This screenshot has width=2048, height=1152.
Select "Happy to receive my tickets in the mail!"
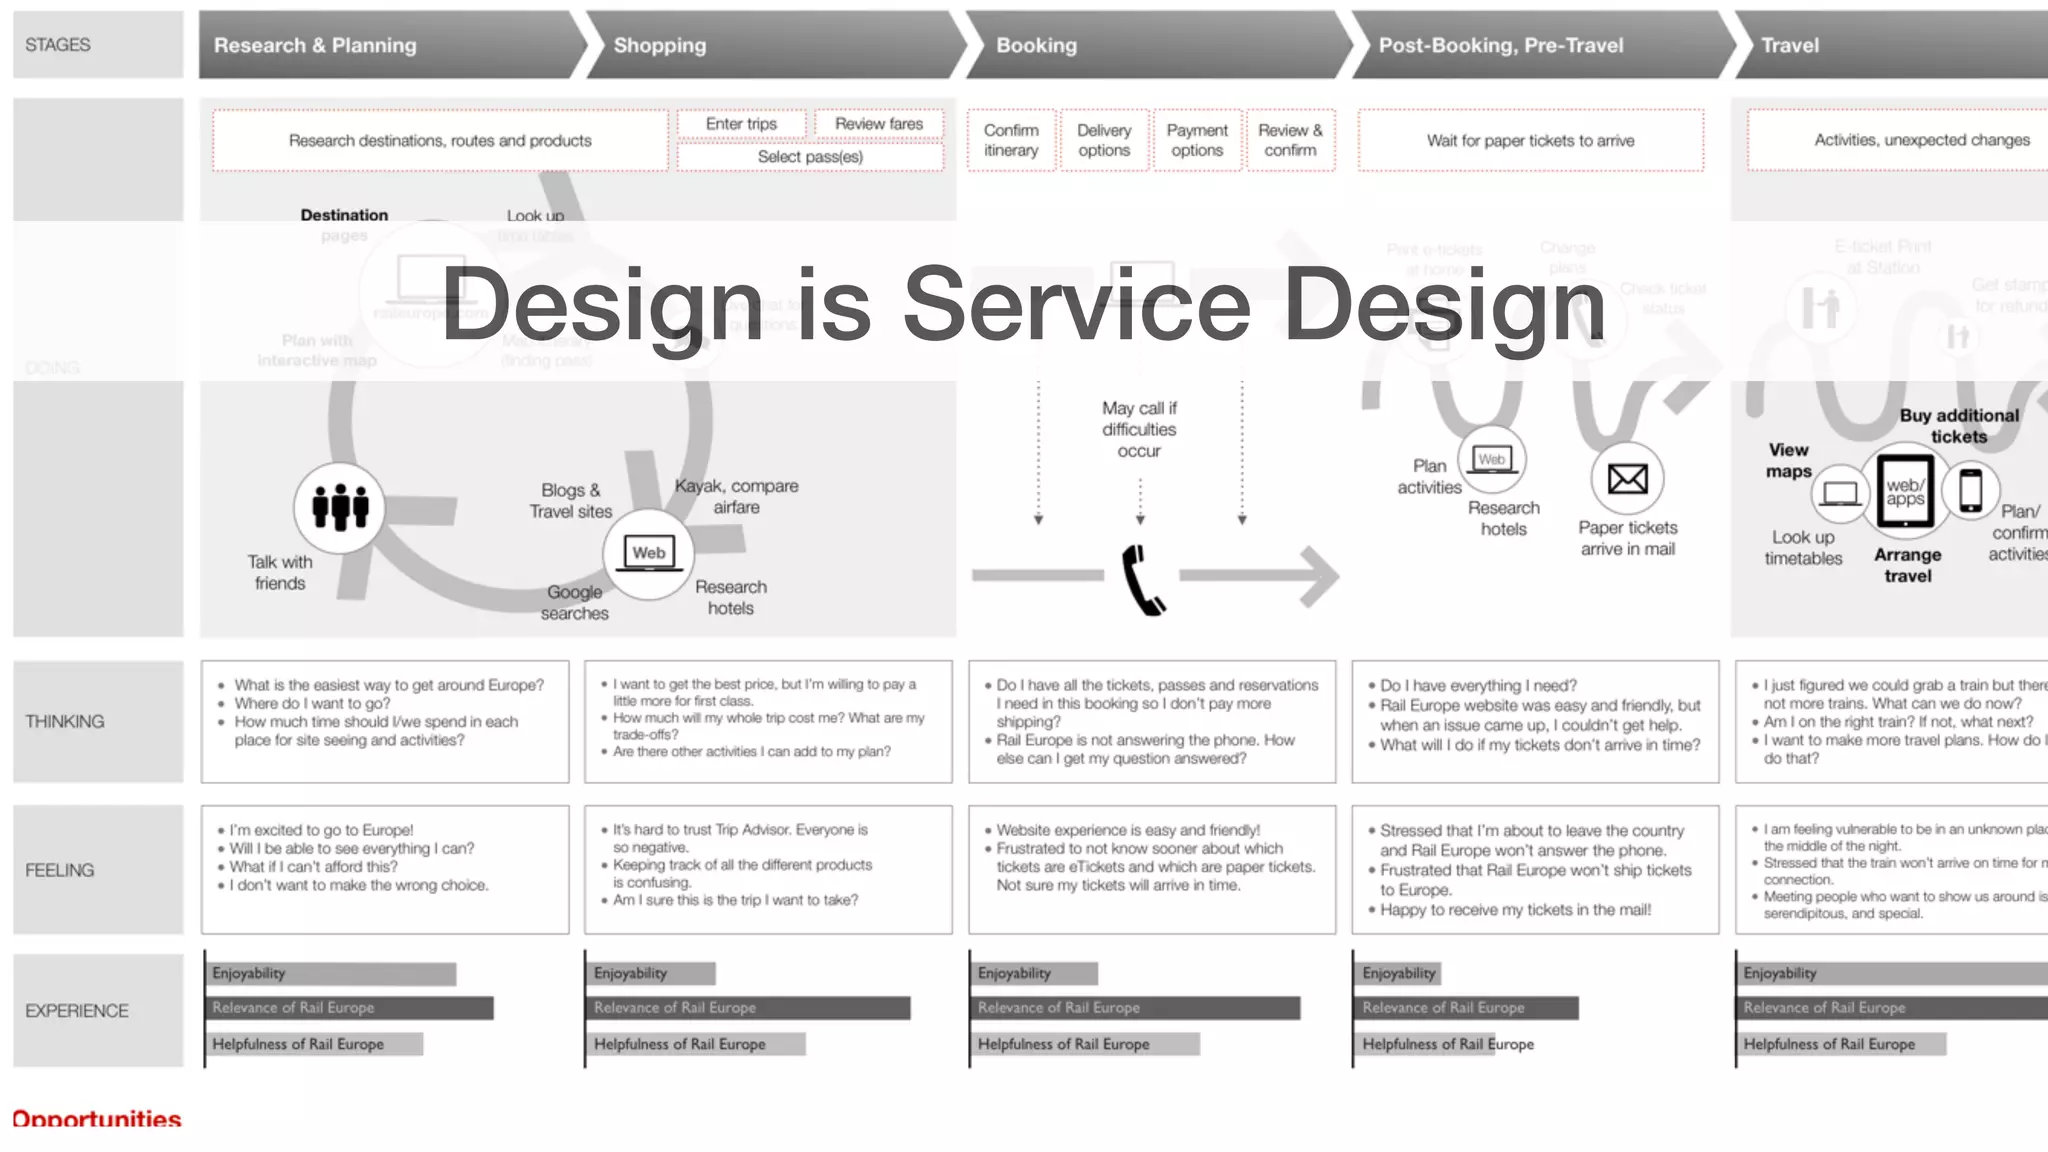1515,910
